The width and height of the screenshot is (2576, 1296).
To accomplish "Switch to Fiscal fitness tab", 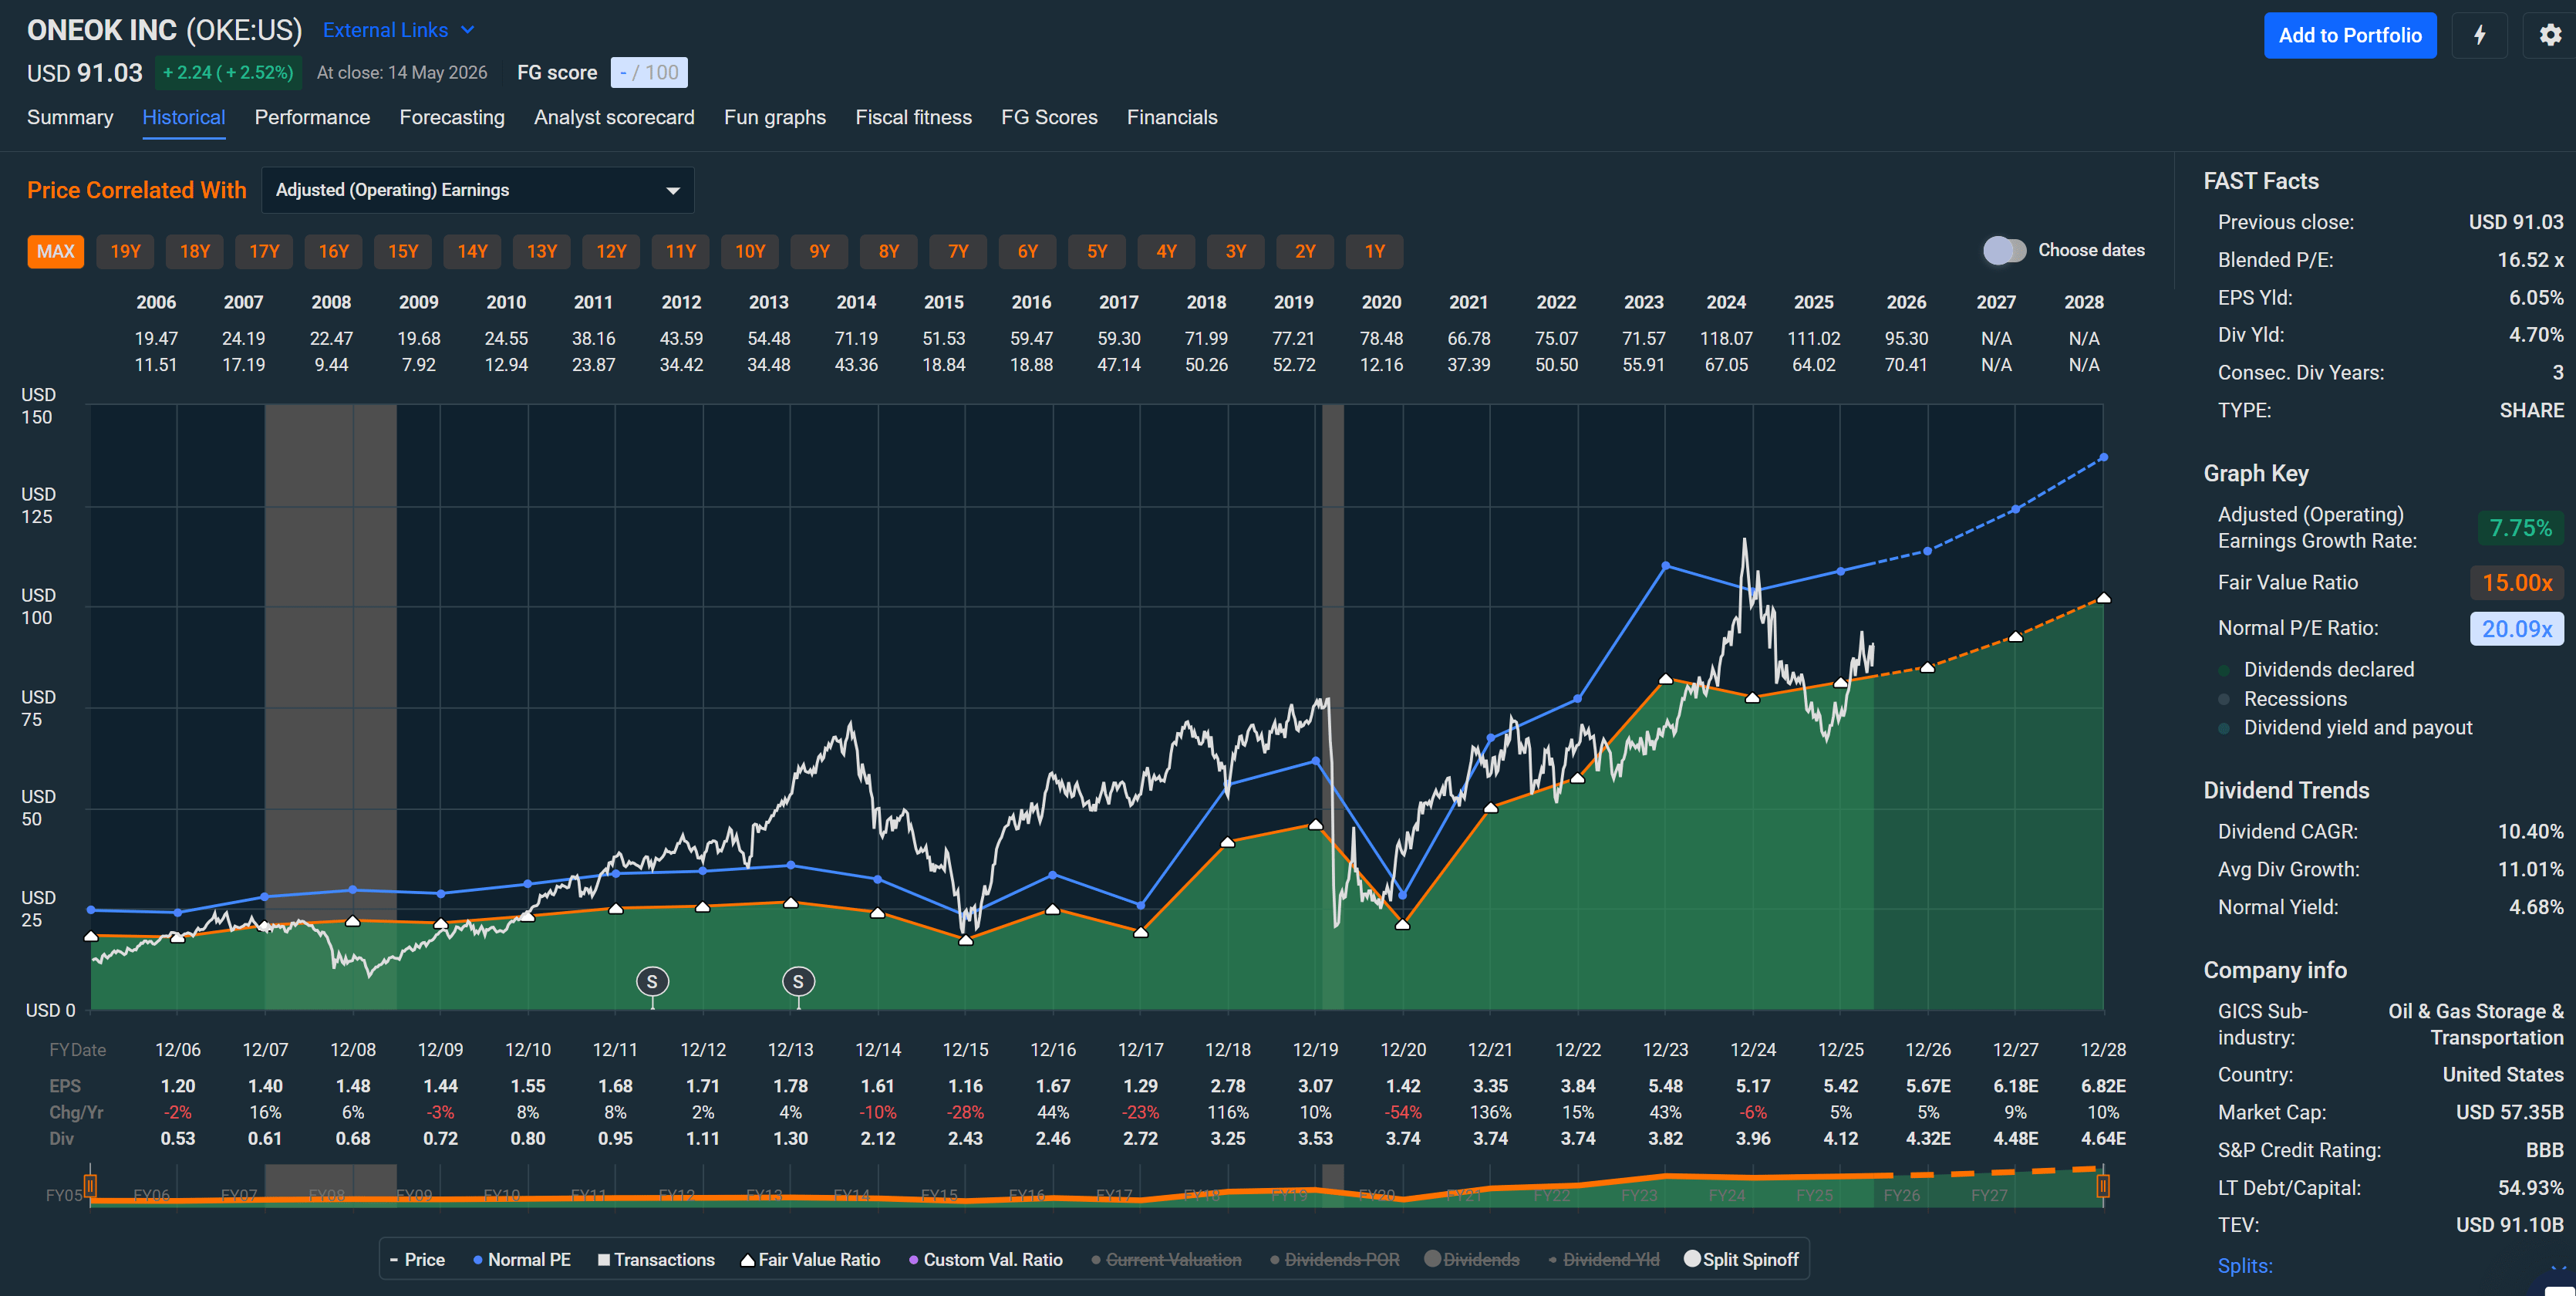I will coord(913,117).
